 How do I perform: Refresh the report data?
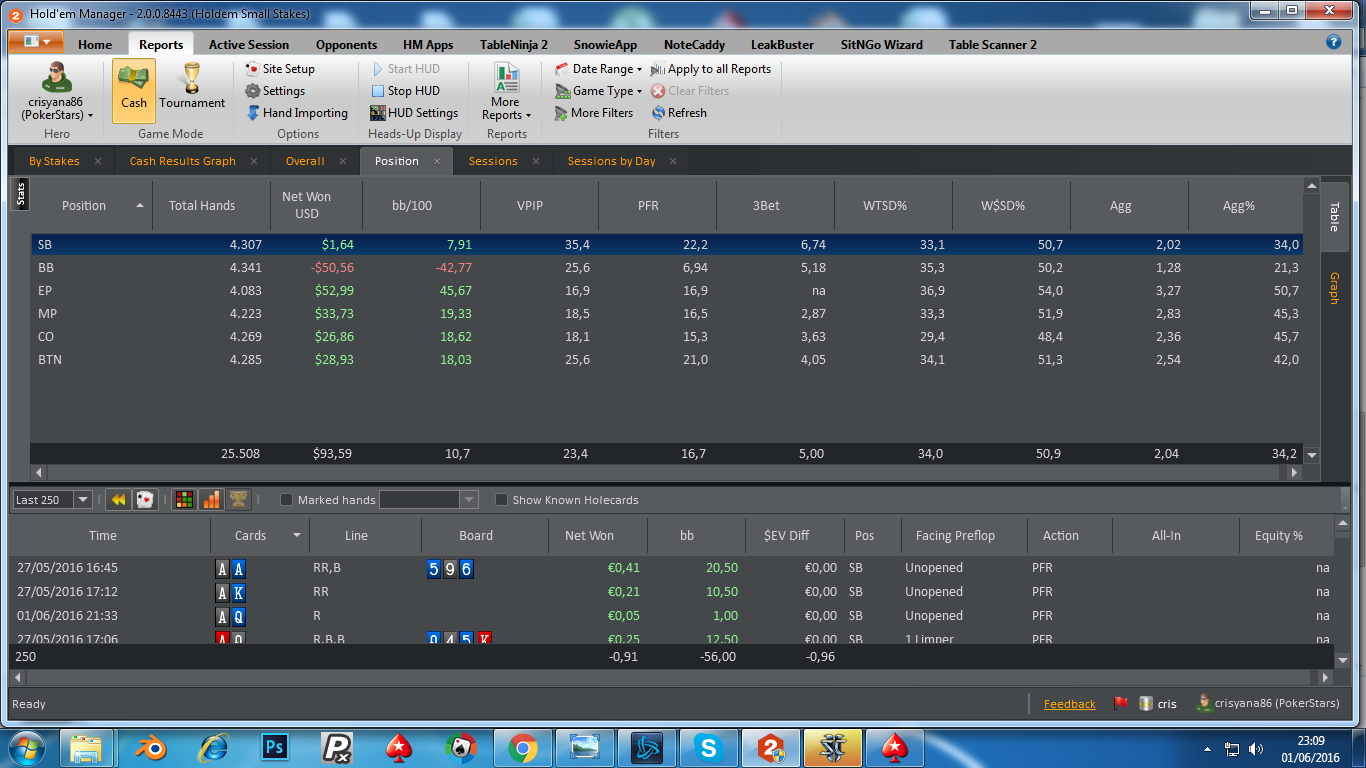click(x=679, y=113)
